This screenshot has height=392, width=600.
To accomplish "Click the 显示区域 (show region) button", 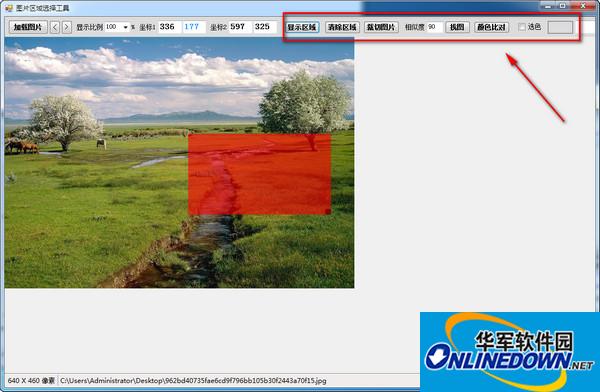I will click(x=302, y=27).
